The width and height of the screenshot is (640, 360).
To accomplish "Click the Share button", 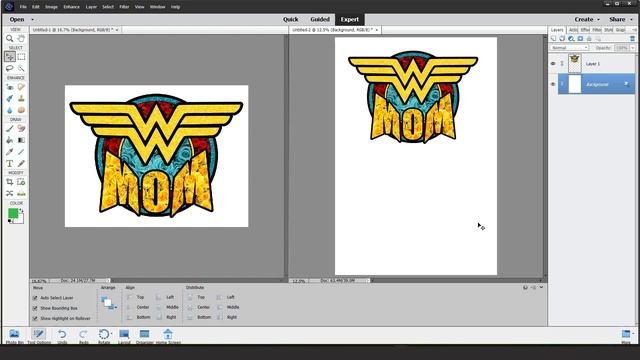I will [617, 20].
